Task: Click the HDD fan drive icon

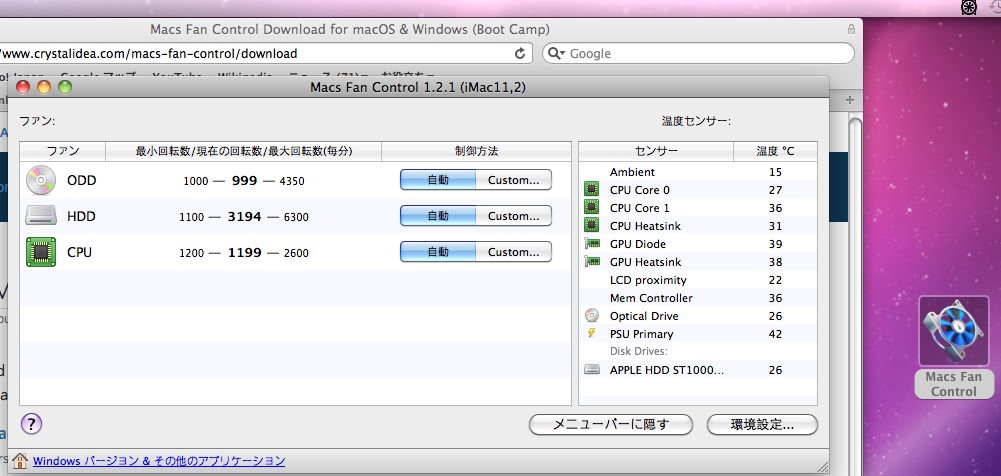Action: point(41,216)
